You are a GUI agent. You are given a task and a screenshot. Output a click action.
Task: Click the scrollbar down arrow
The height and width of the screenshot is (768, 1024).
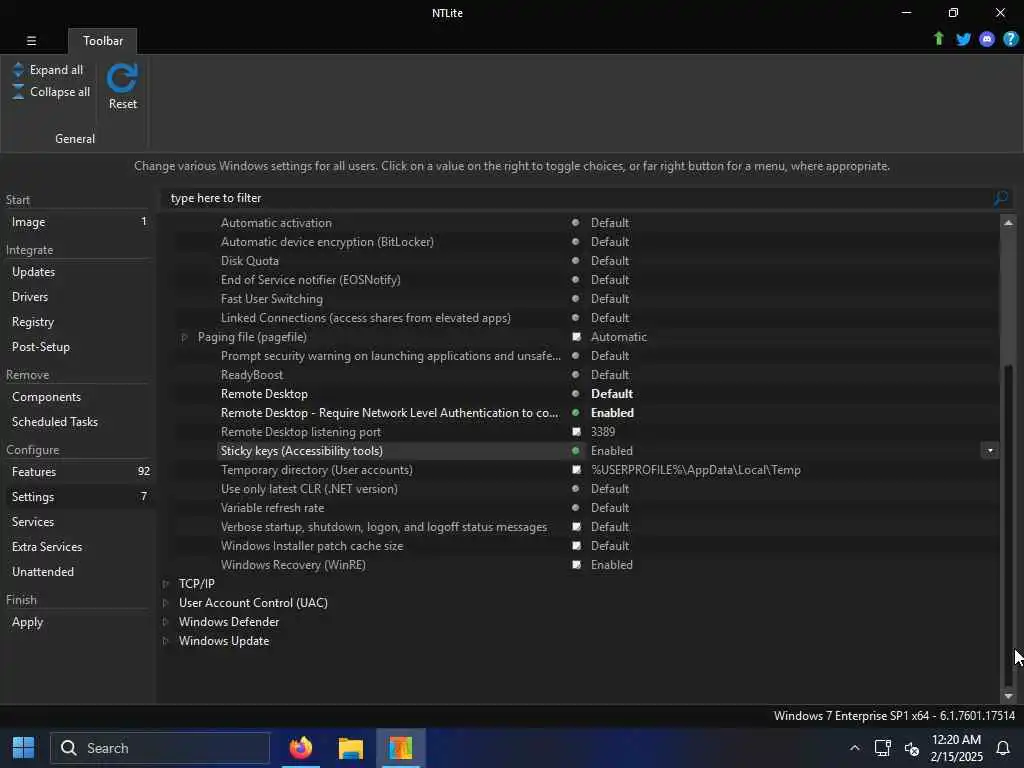(1008, 696)
